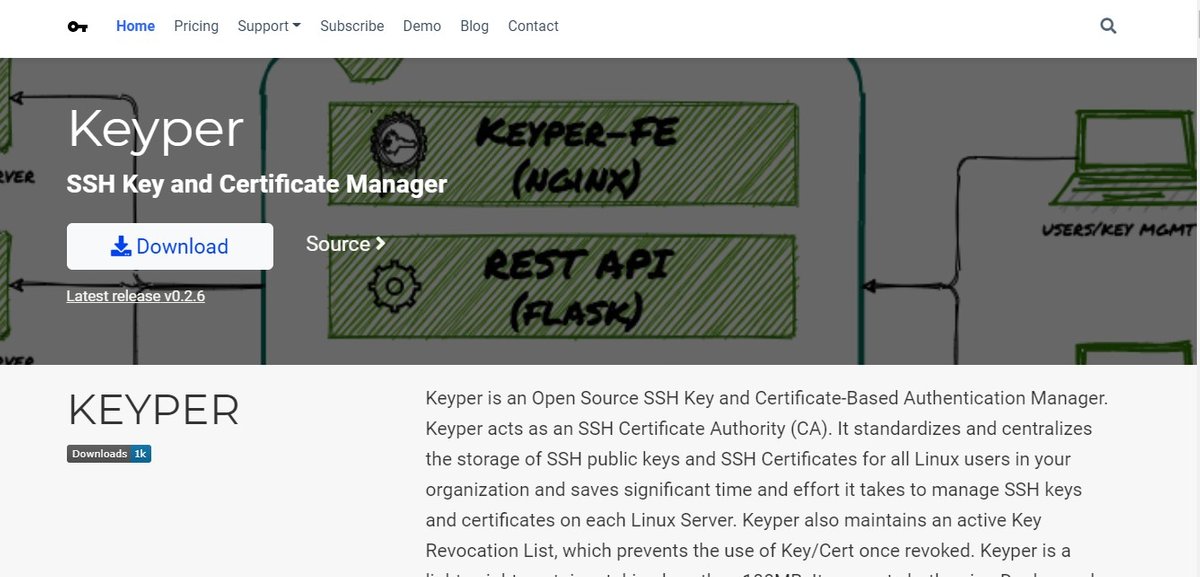Open the search icon
This screenshot has width=1200, height=577.
[x=1108, y=26]
